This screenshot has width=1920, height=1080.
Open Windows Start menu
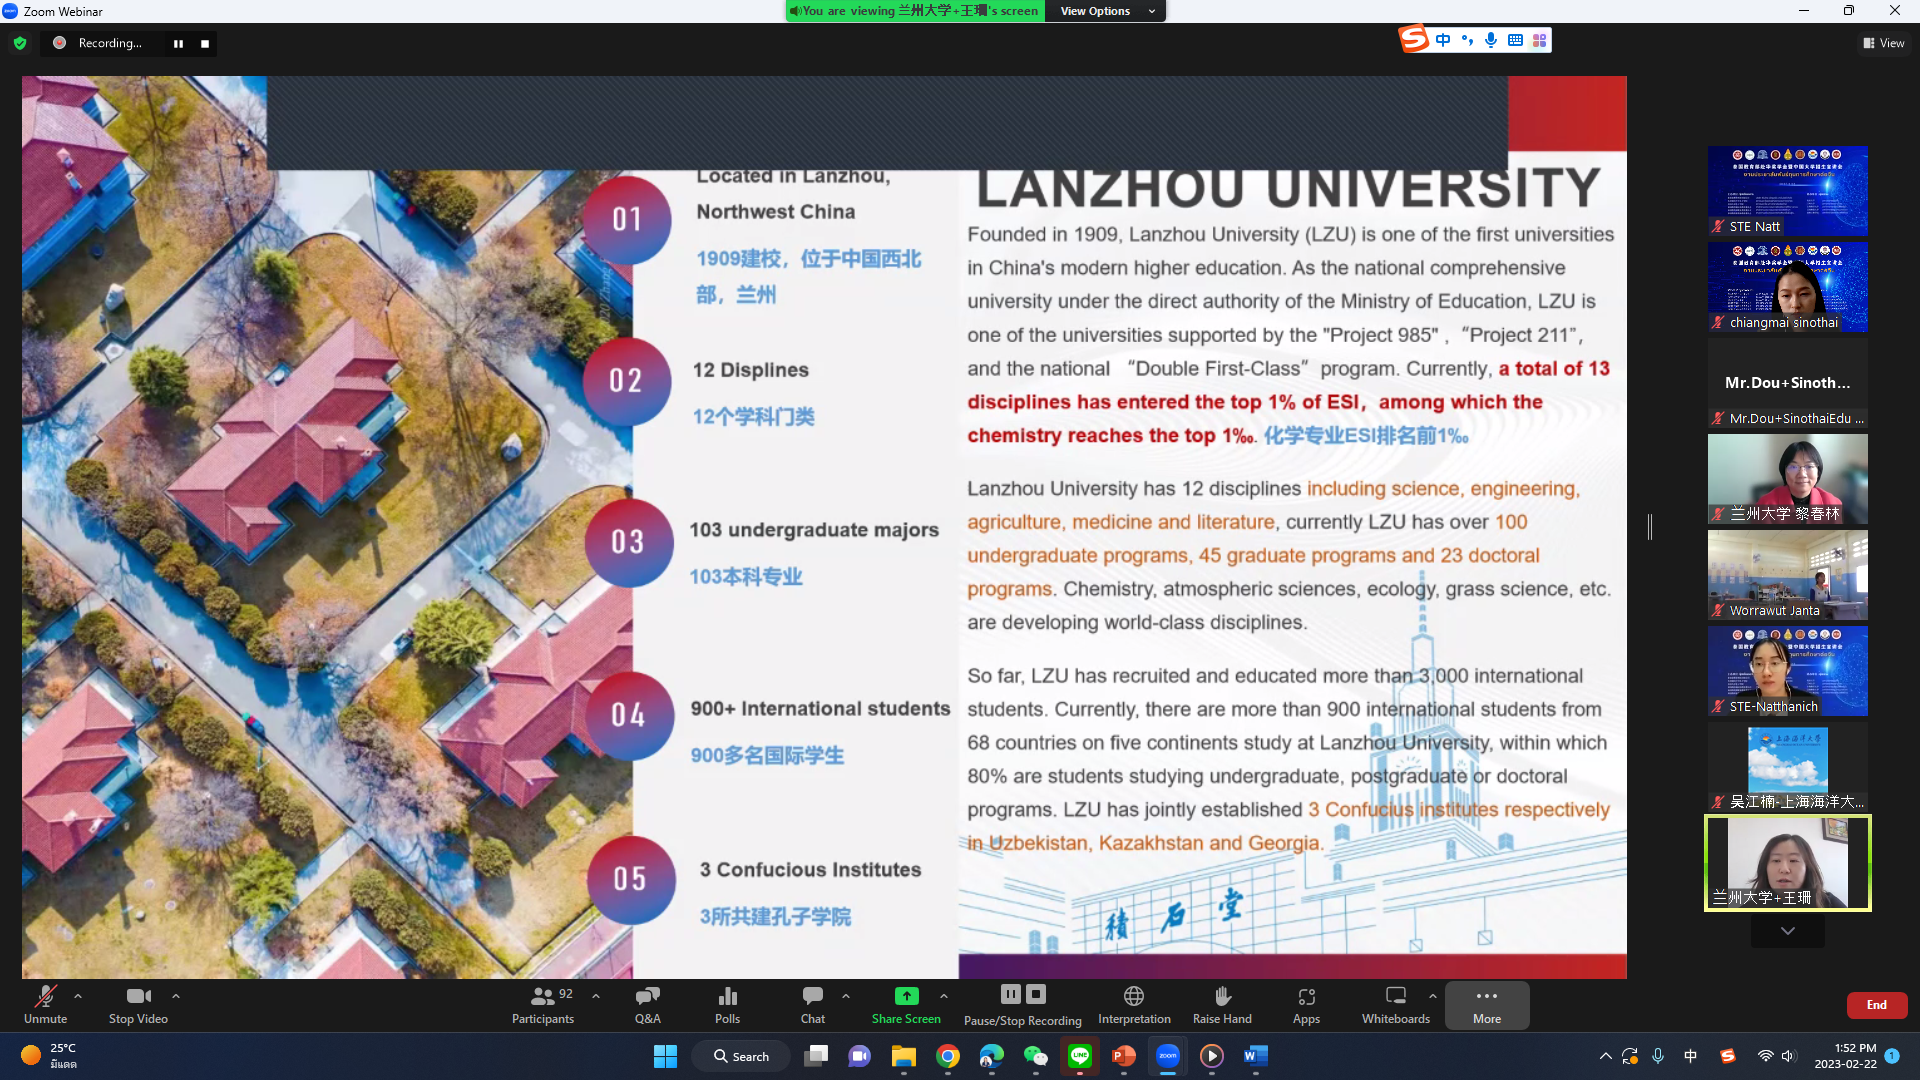[665, 1056]
